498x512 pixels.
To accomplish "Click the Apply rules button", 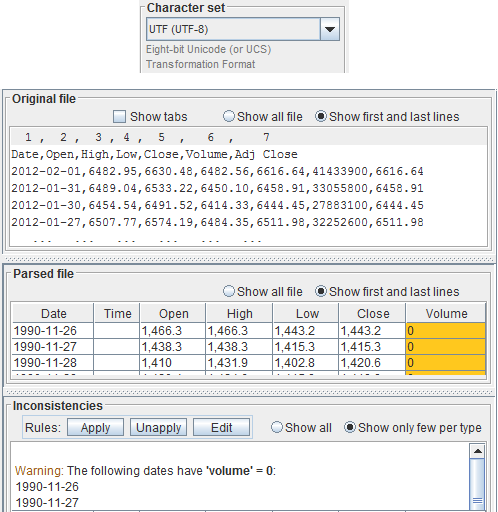I will tap(95, 428).
